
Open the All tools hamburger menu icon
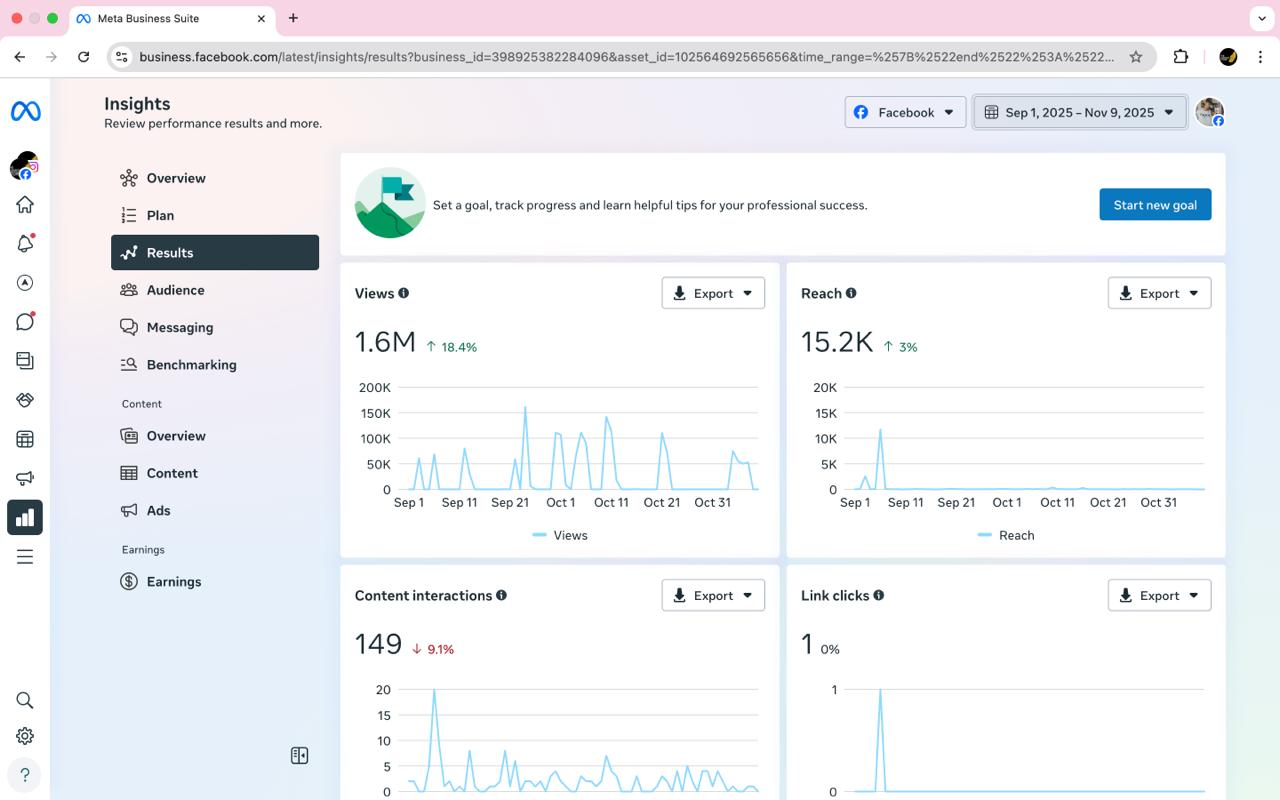click(25, 557)
